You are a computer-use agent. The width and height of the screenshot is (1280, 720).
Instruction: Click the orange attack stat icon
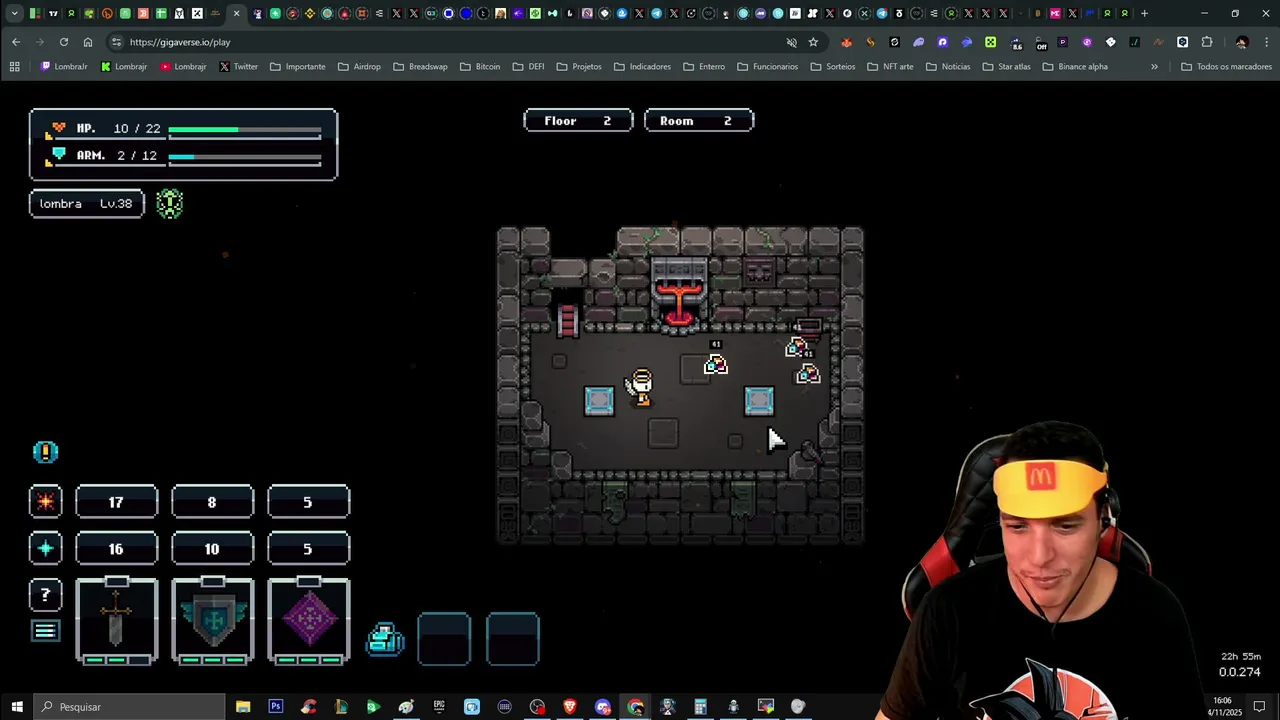tap(45, 501)
